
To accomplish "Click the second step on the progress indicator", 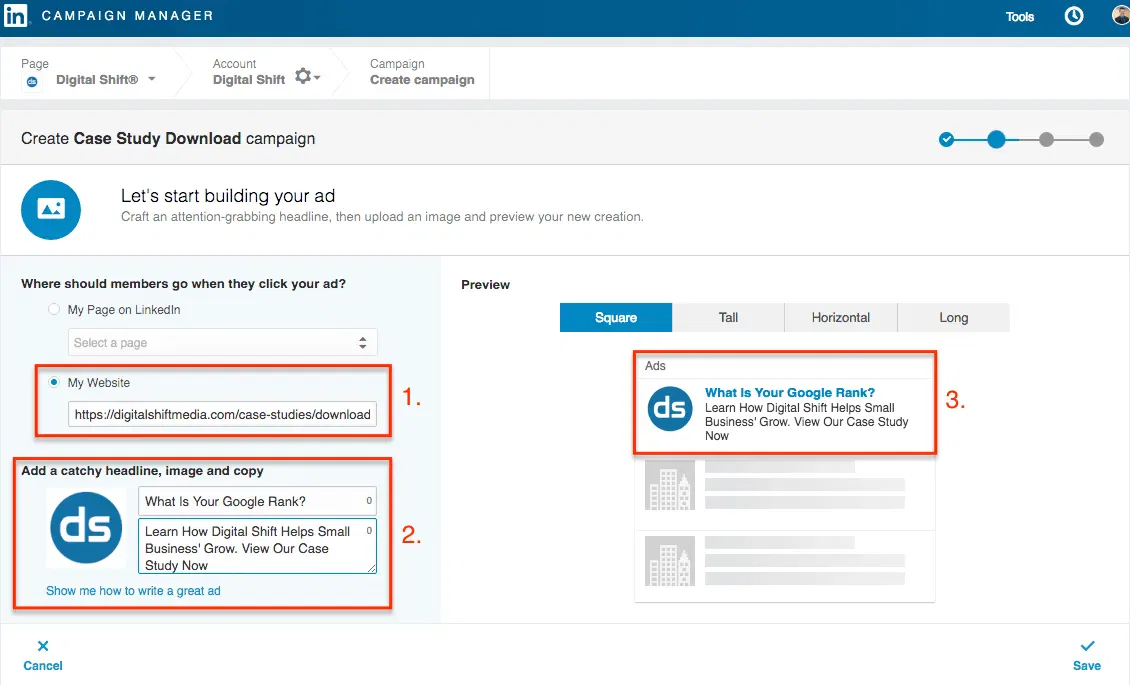I will (996, 139).
